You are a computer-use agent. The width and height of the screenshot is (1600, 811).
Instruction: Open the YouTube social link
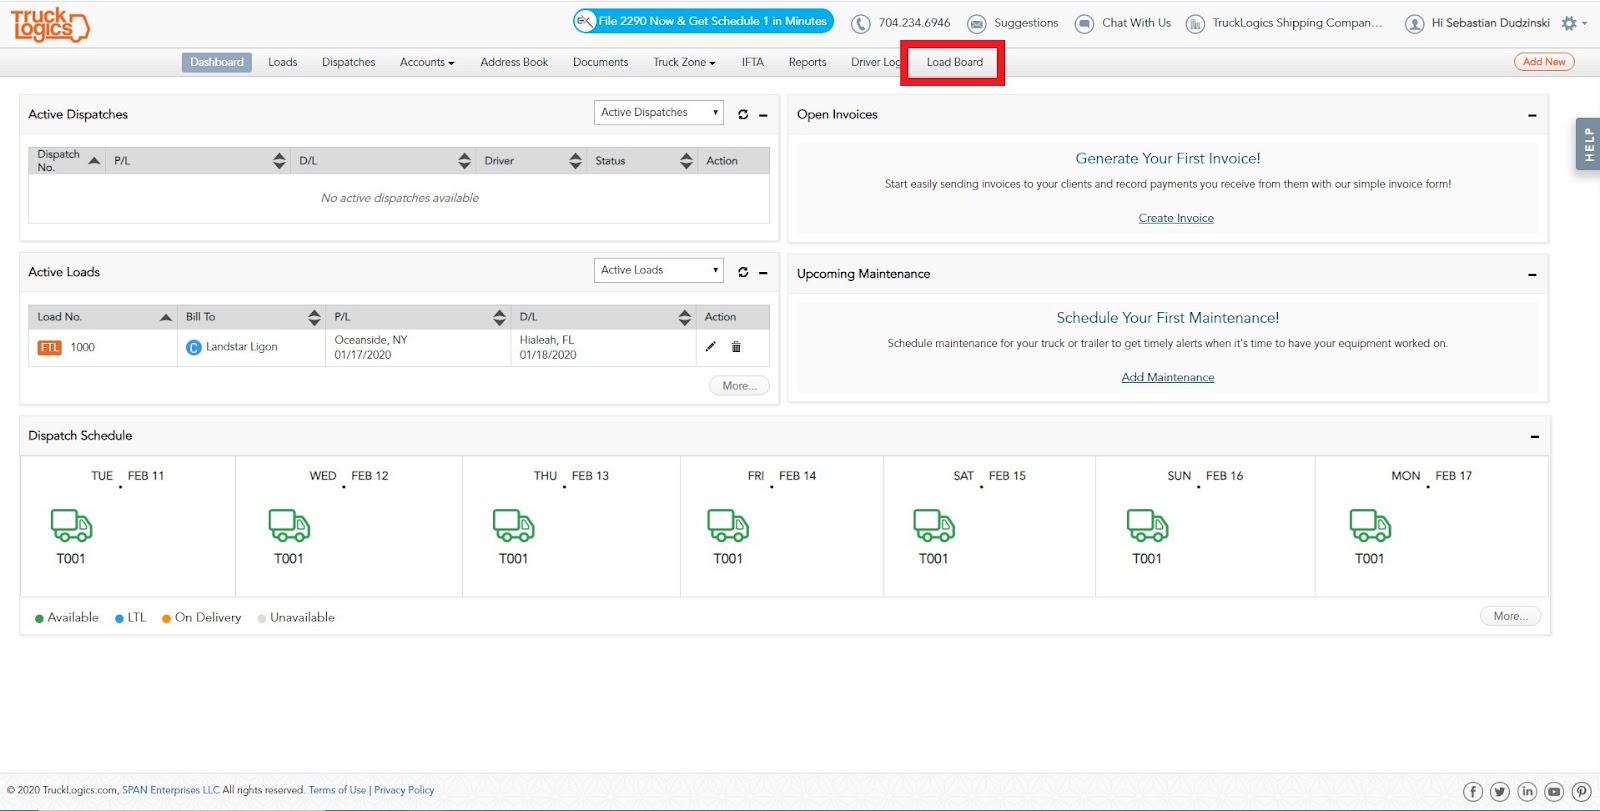pyautogui.click(x=1554, y=792)
